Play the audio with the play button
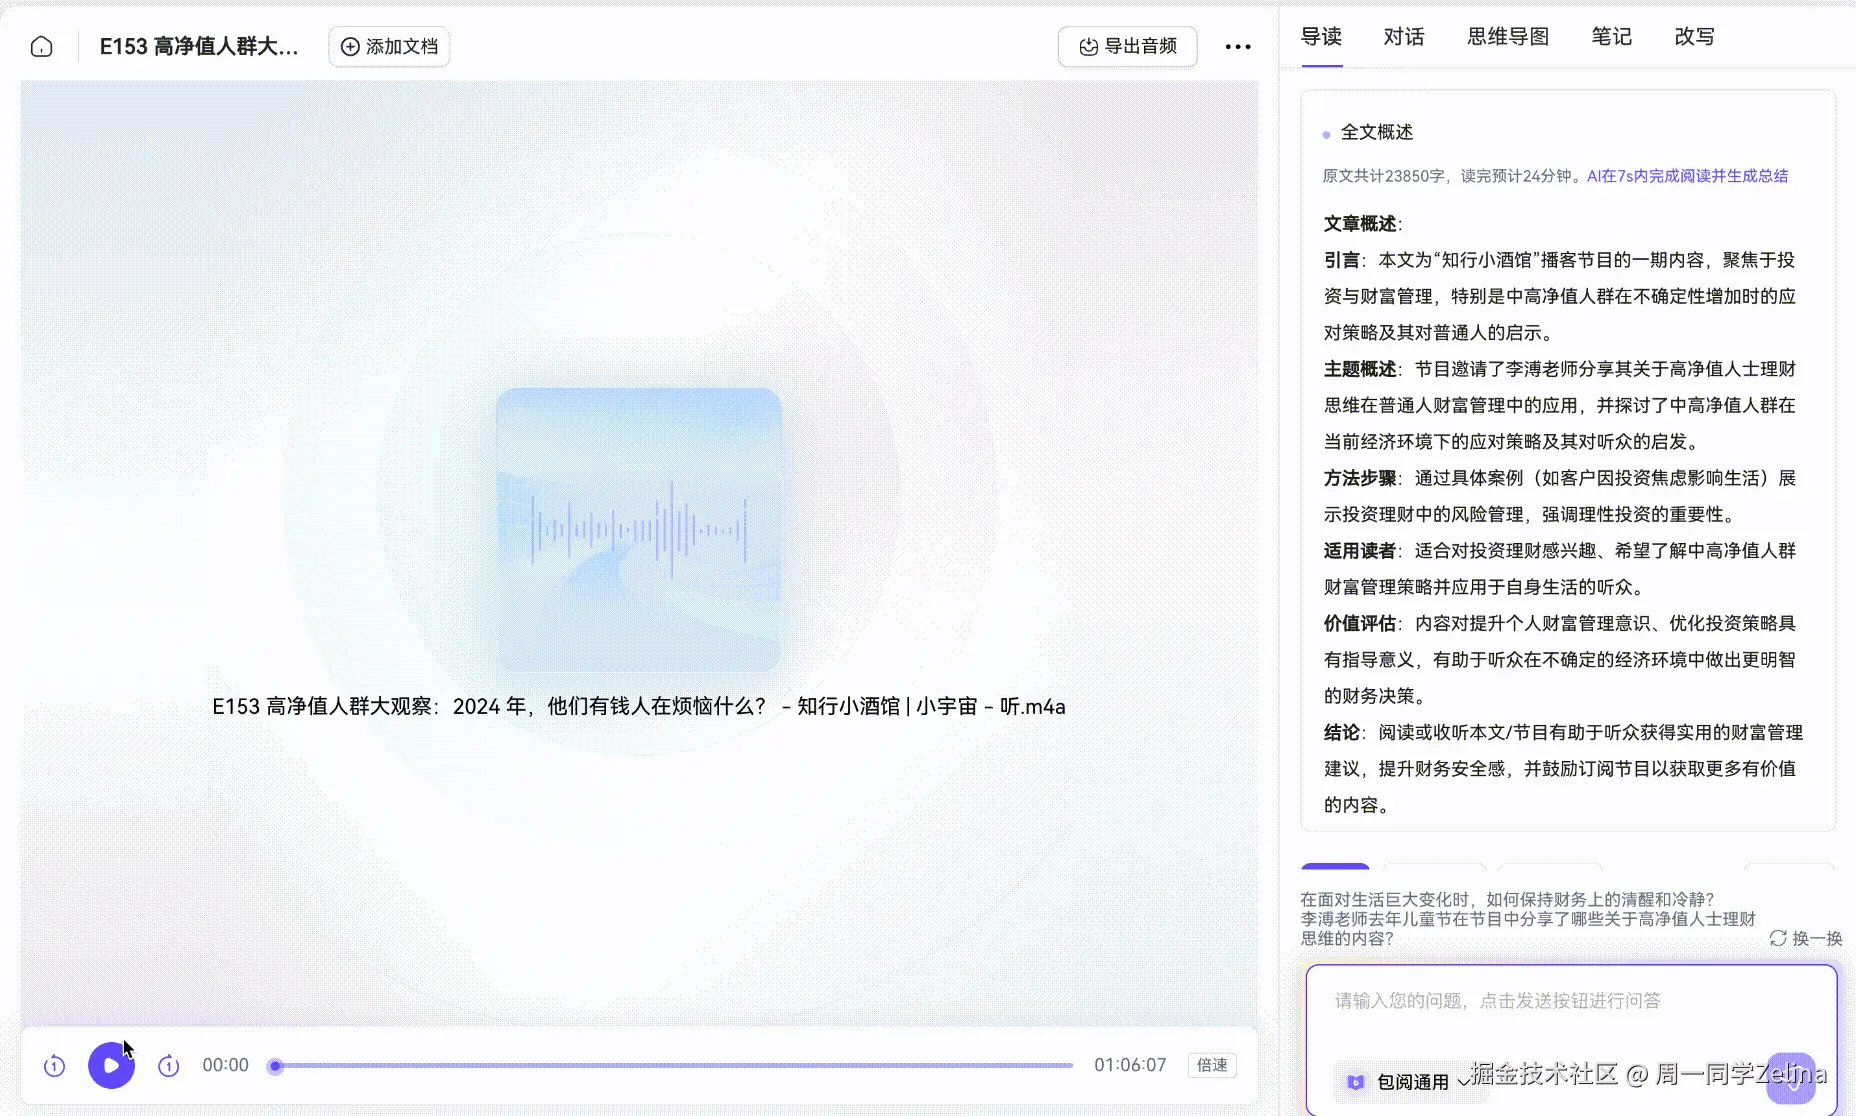 [111, 1065]
